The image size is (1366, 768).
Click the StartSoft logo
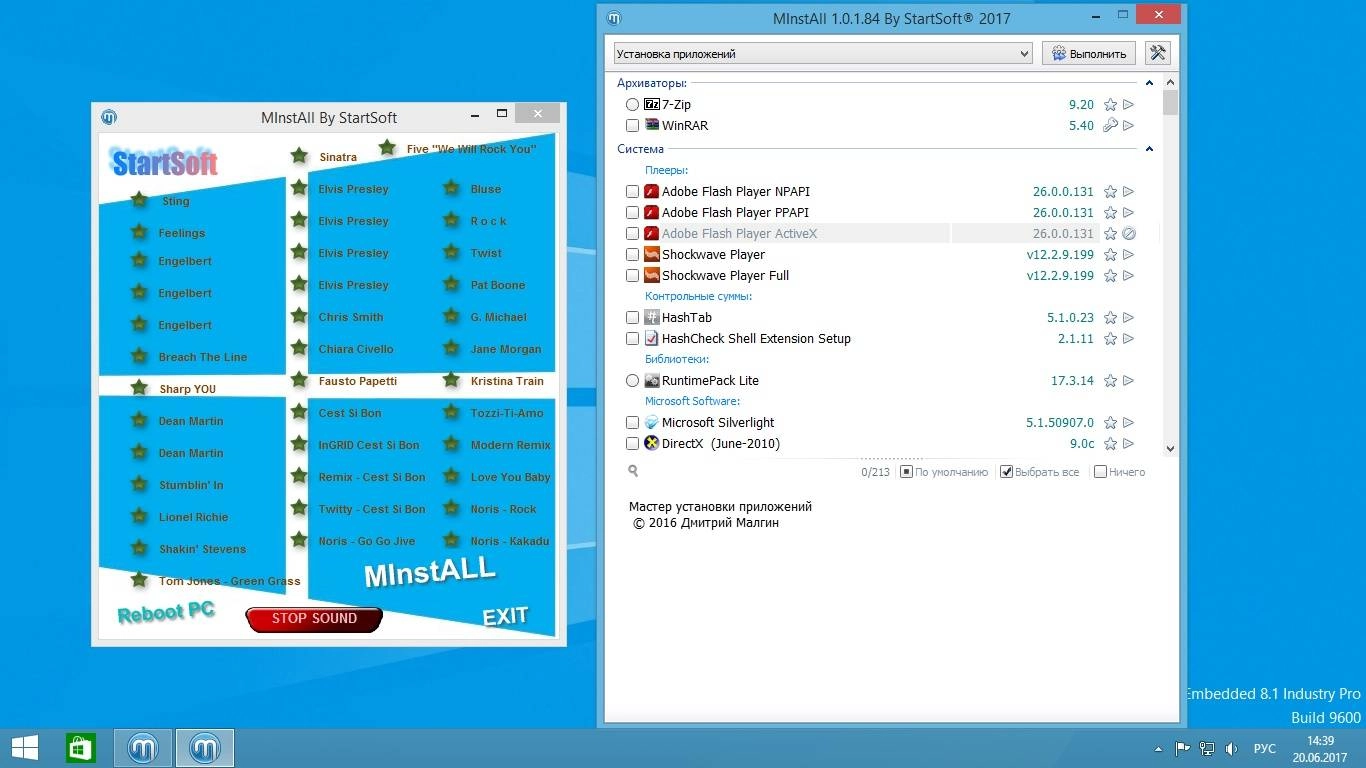(164, 162)
